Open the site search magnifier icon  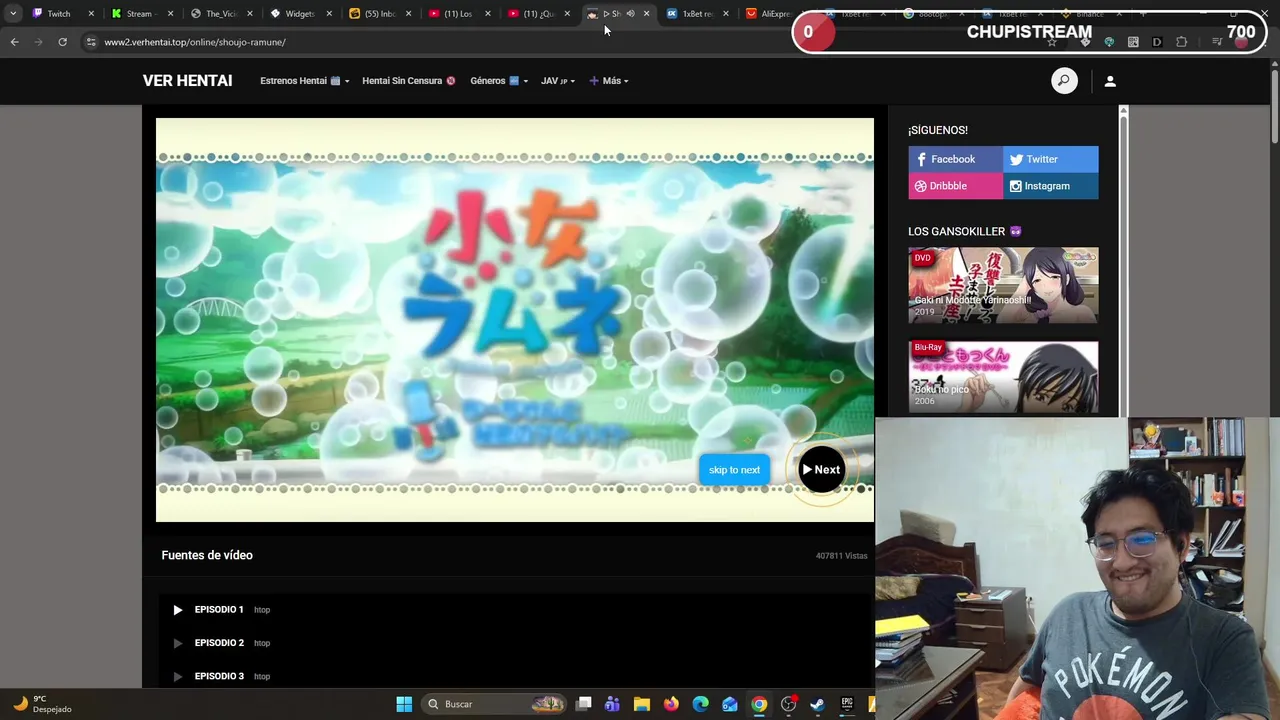click(1064, 81)
